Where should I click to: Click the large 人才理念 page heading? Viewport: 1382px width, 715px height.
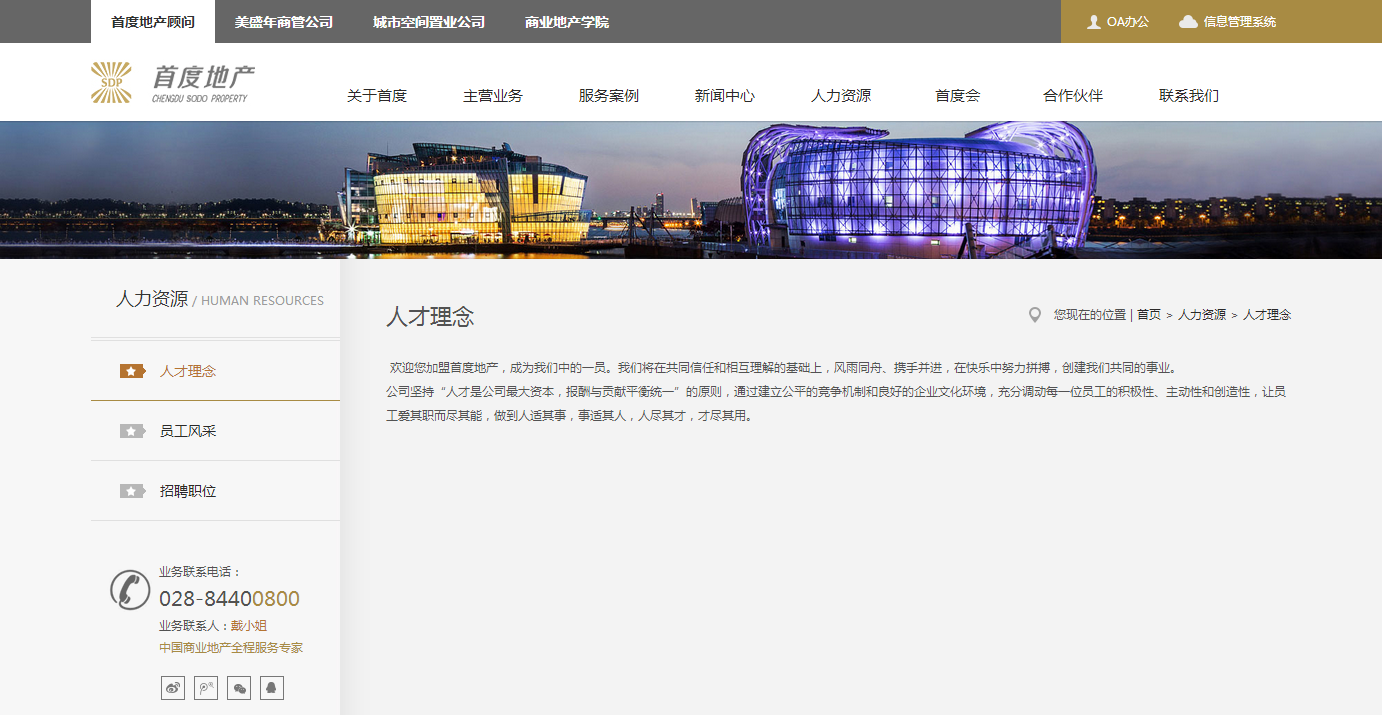[430, 317]
